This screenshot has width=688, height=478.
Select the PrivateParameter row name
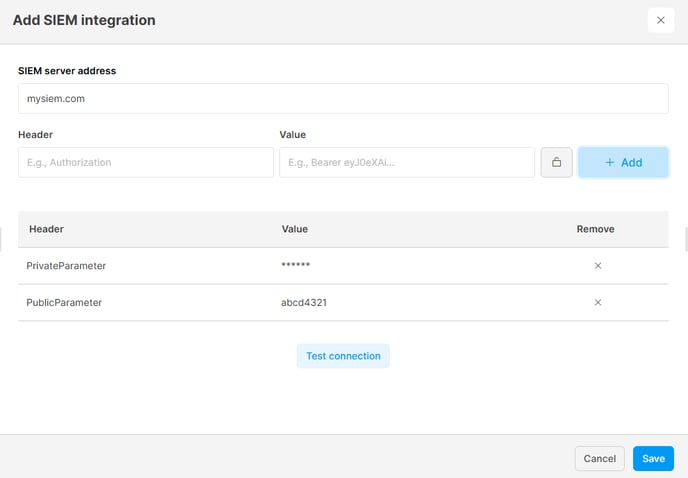tap(66, 266)
